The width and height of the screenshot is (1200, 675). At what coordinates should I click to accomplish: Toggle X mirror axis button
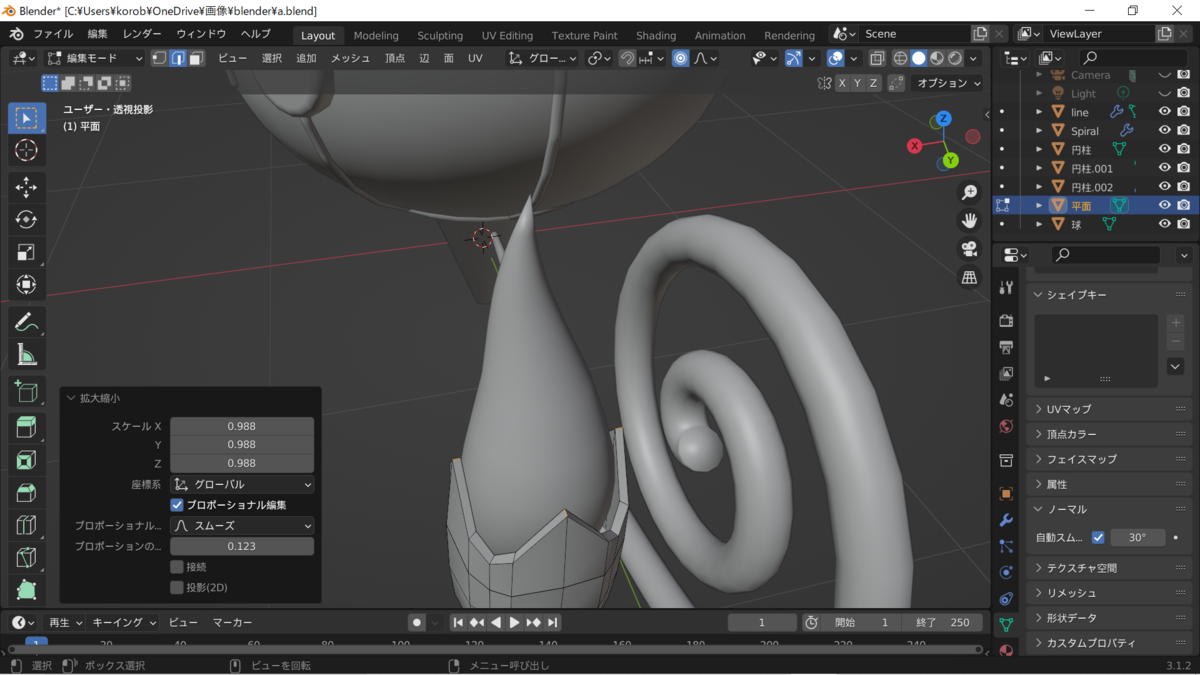843,83
